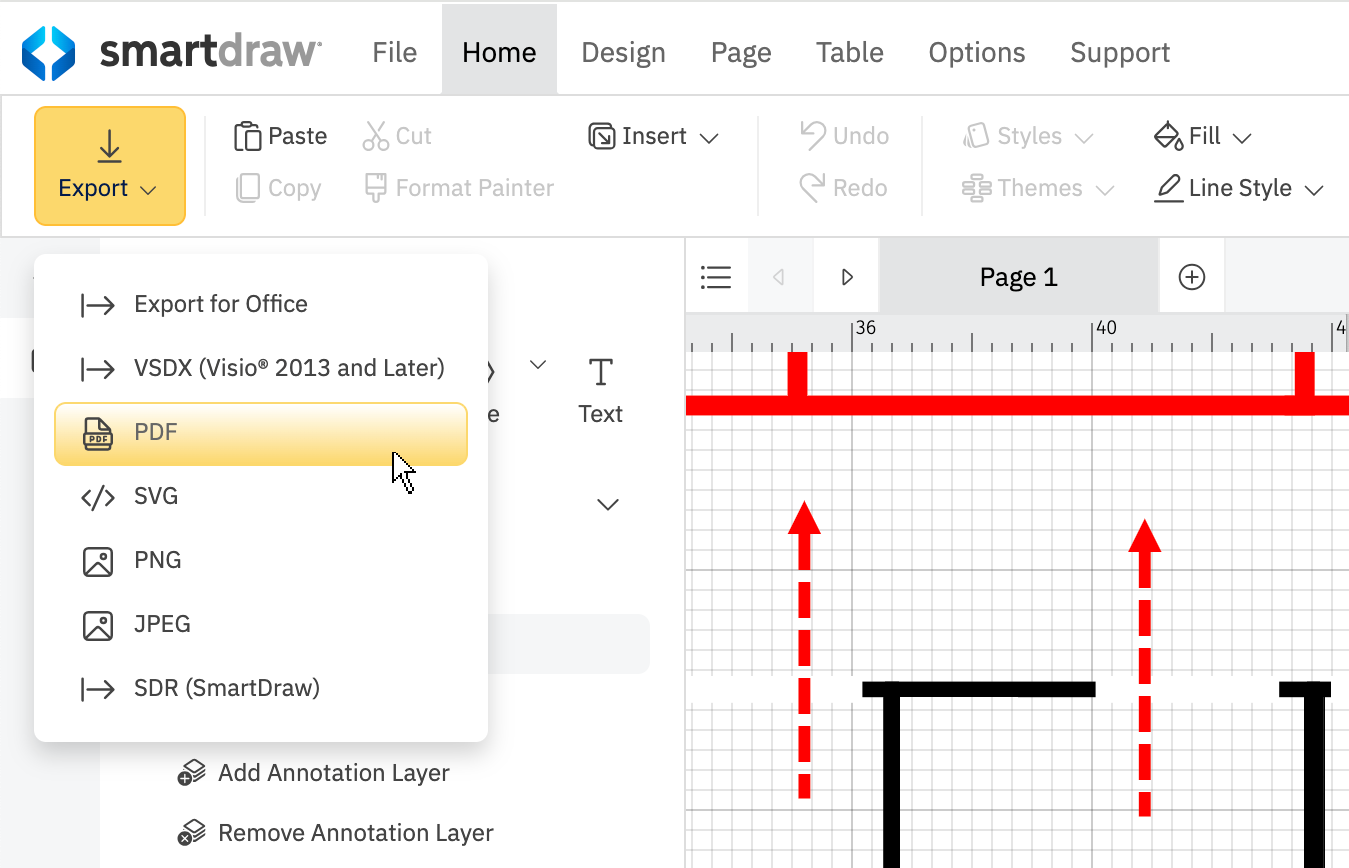Click the Redo icon

843,188
